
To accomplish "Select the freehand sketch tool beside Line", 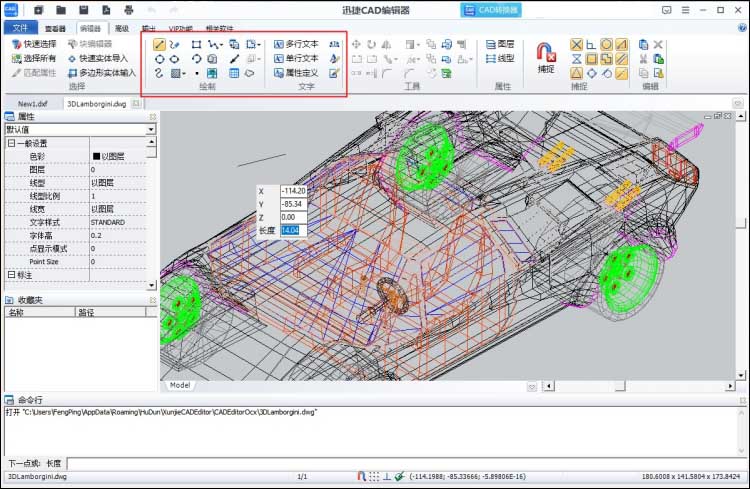I will [175, 44].
